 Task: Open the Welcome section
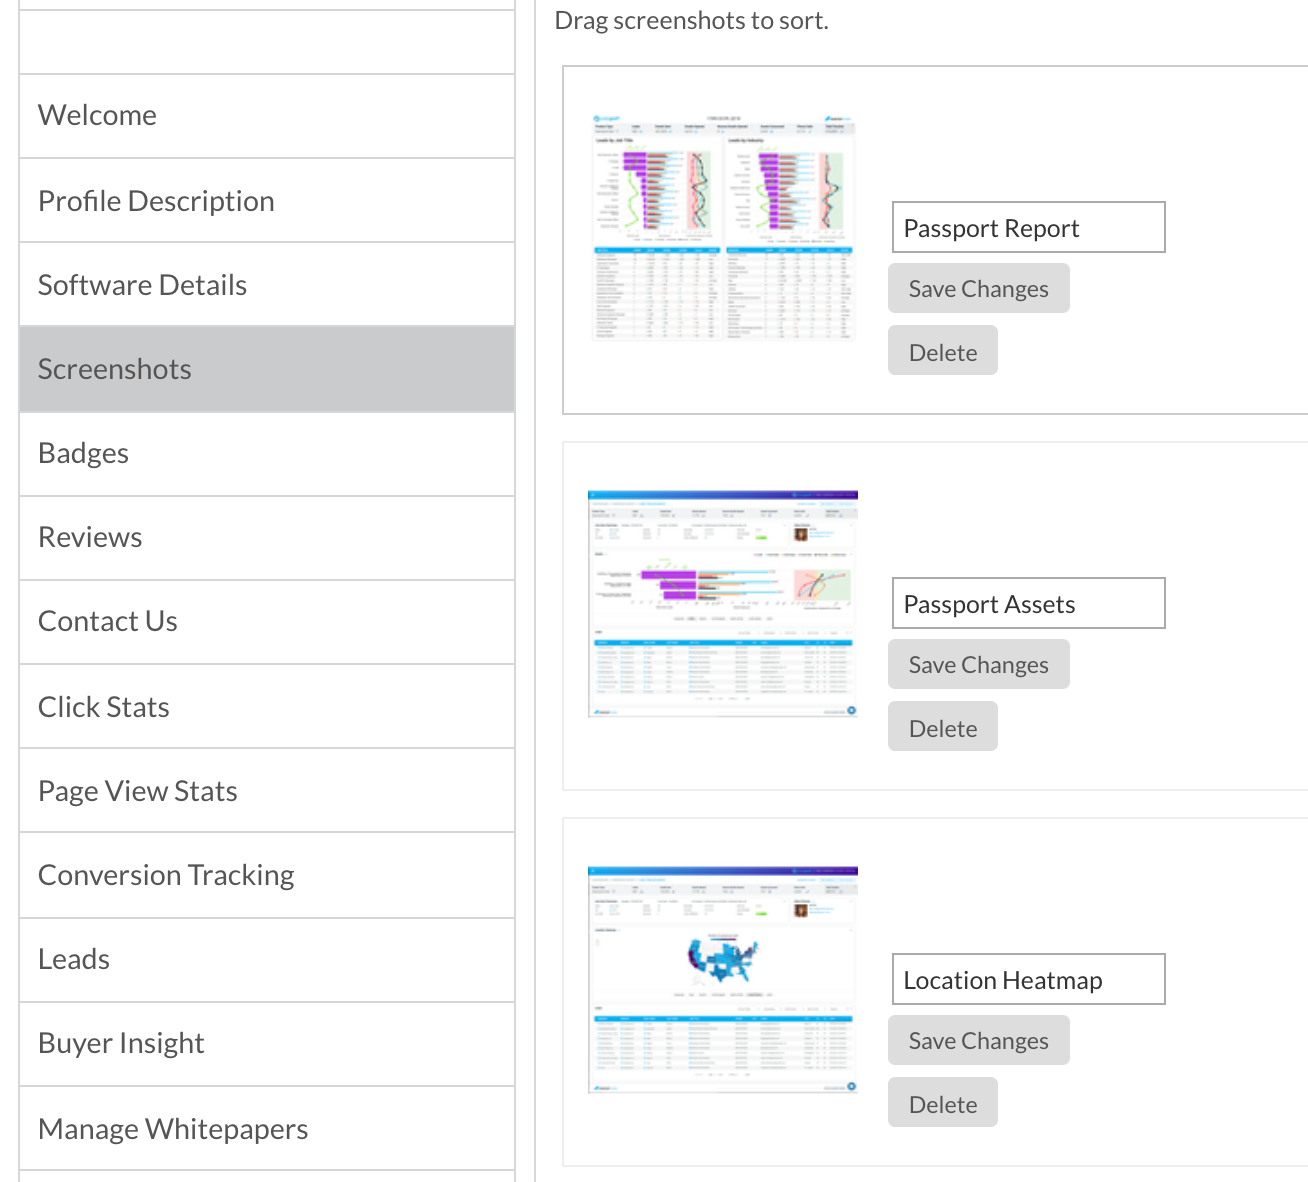click(97, 115)
